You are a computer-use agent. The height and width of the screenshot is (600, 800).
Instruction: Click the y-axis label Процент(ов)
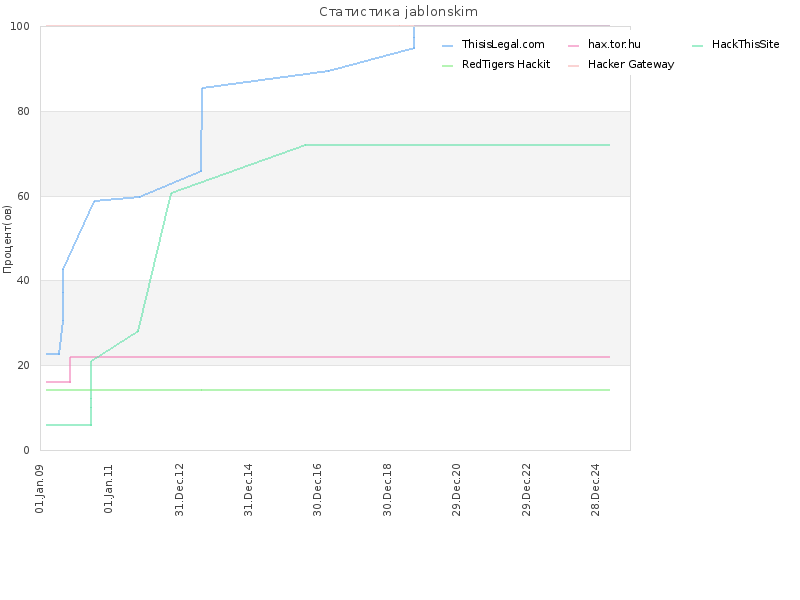7,239
